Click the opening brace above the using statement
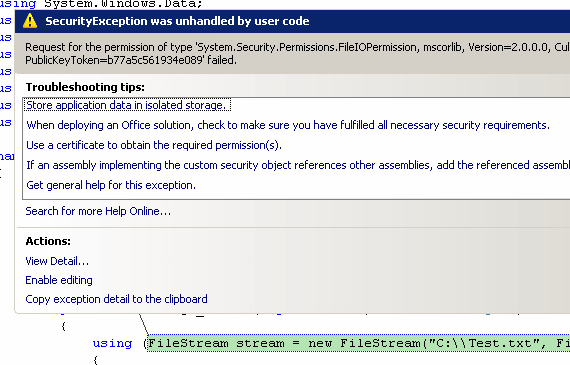The width and height of the screenshot is (570, 365). (x=64, y=326)
